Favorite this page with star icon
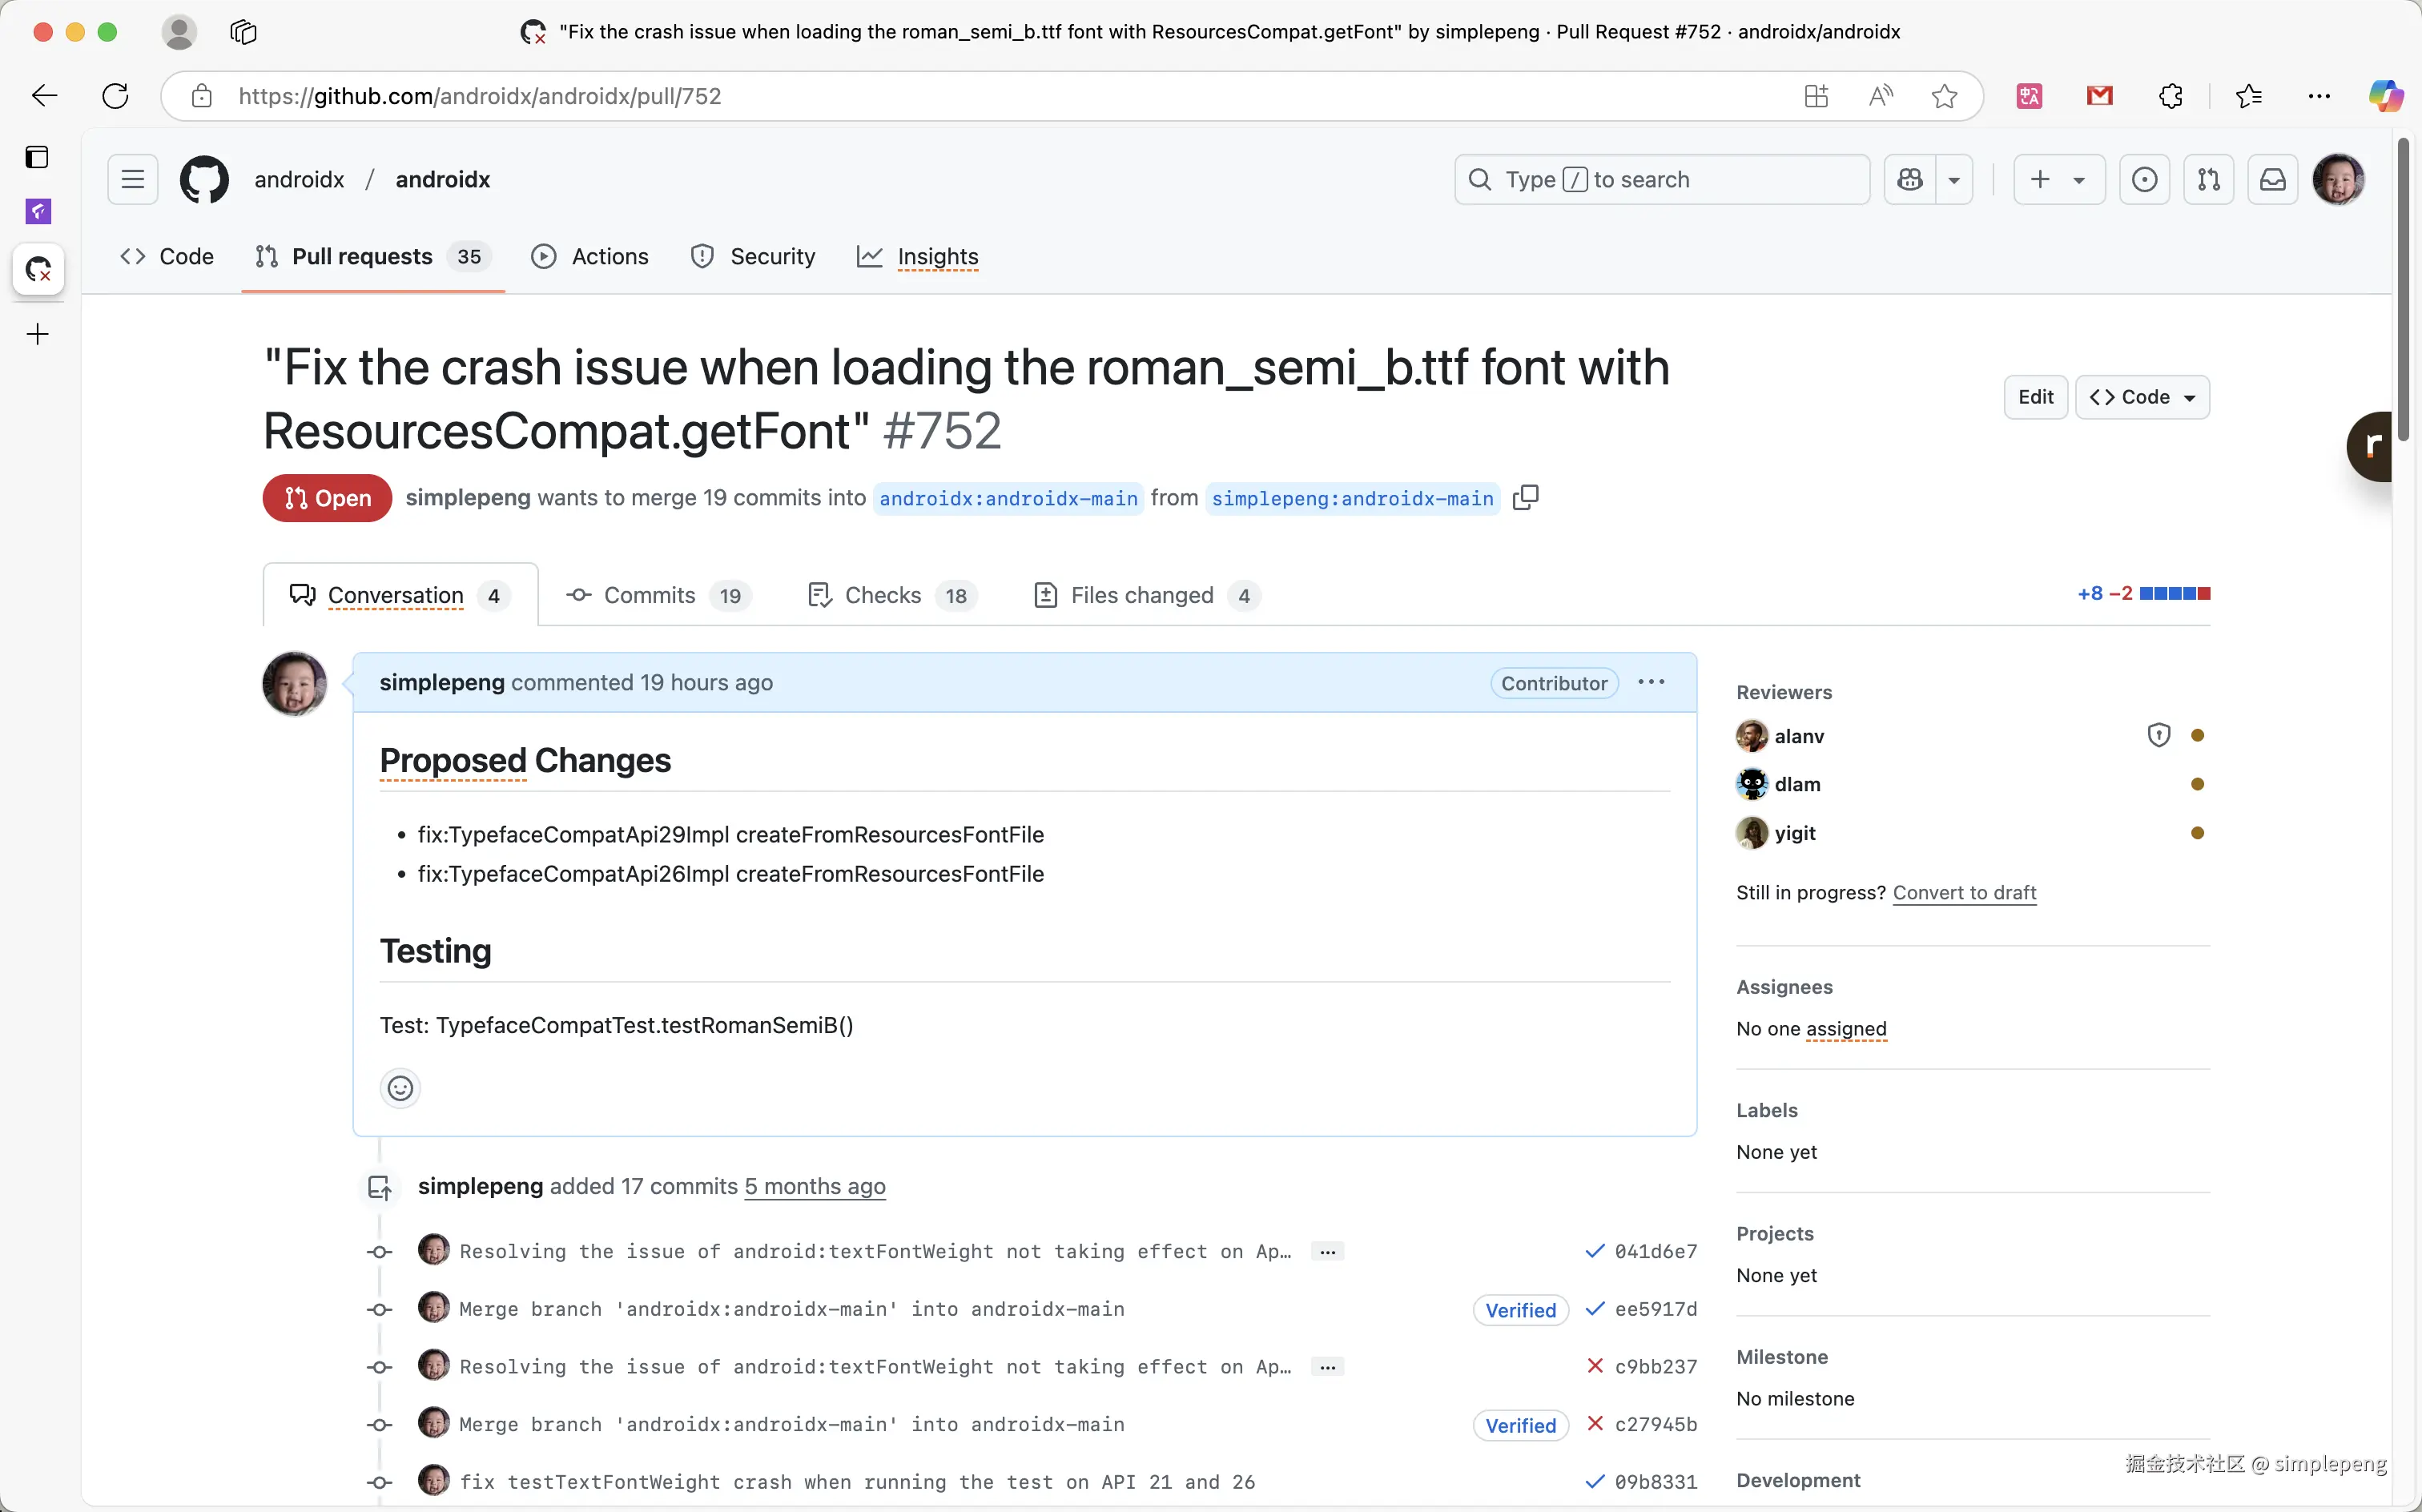Screen dimensions: 2422x1512 [x=1944, y=96]
